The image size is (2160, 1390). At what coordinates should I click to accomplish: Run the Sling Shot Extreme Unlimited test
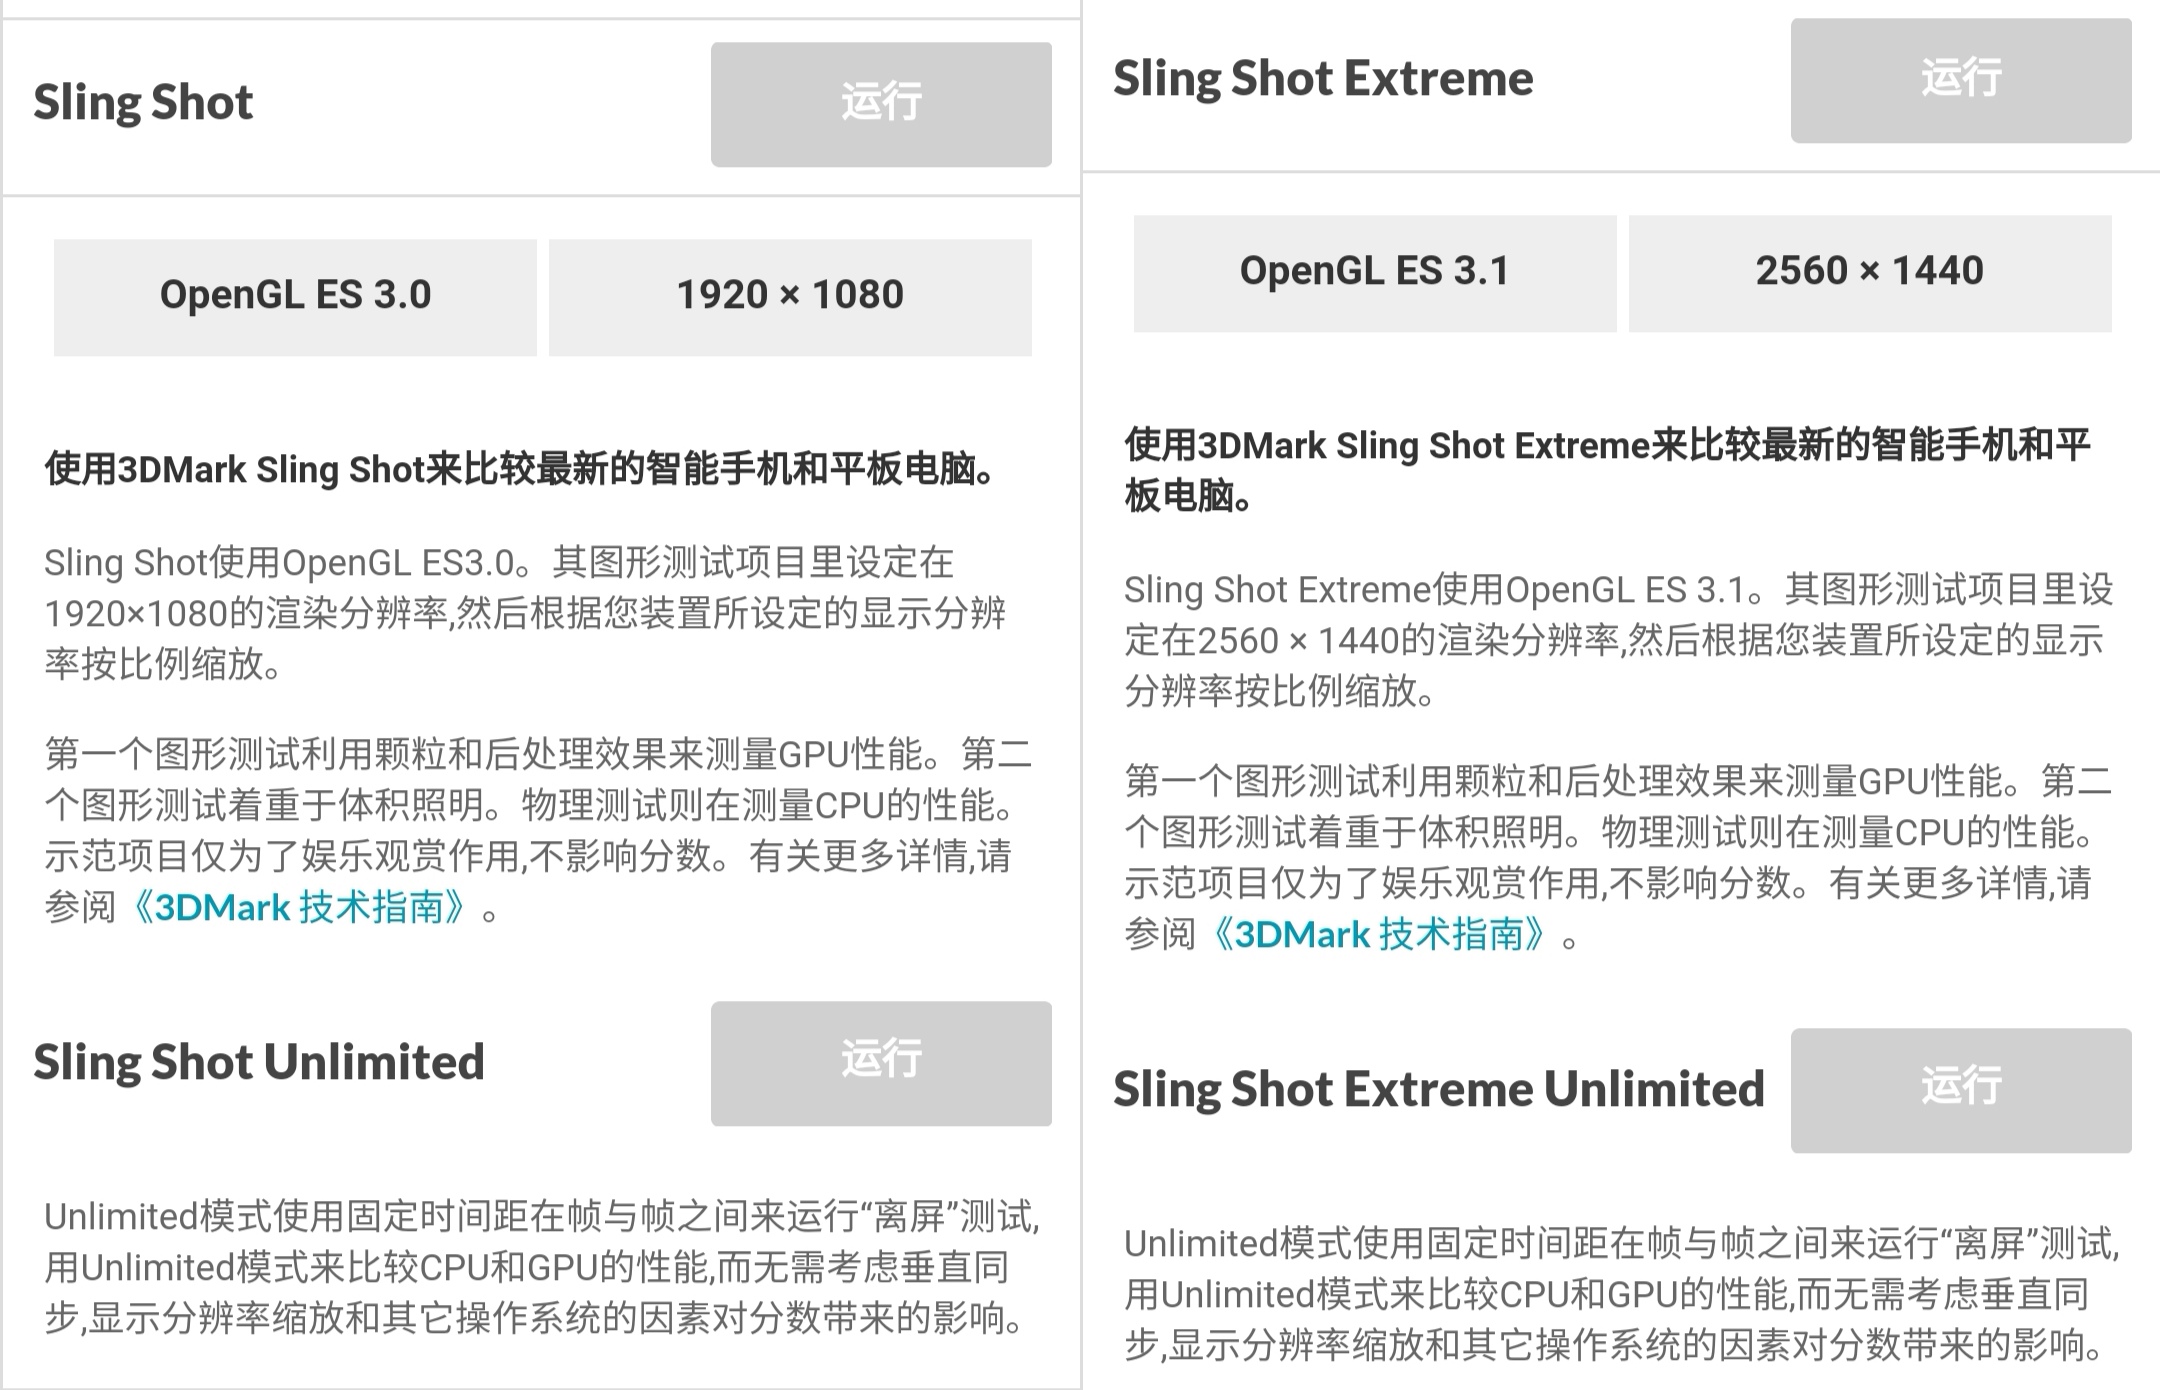pos(1959,1091)
